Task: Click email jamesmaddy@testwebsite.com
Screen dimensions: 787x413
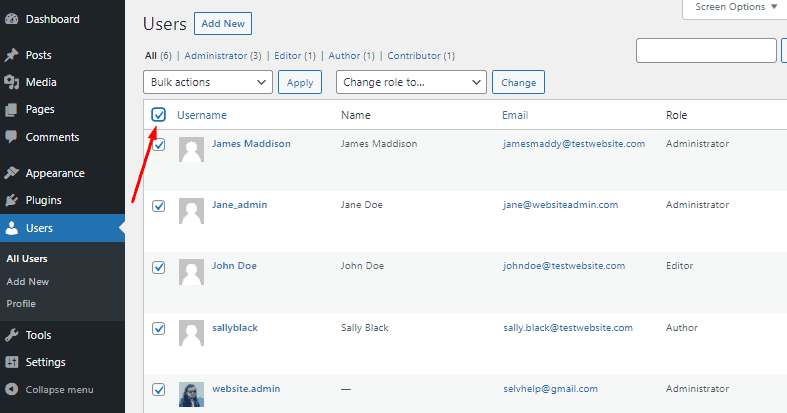Action: tap(574, 144)
